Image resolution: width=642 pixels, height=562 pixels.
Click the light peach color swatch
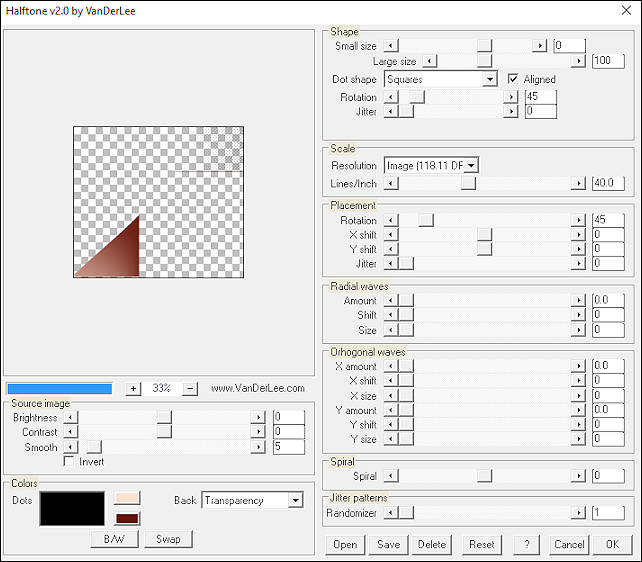[x=127, y=498]
